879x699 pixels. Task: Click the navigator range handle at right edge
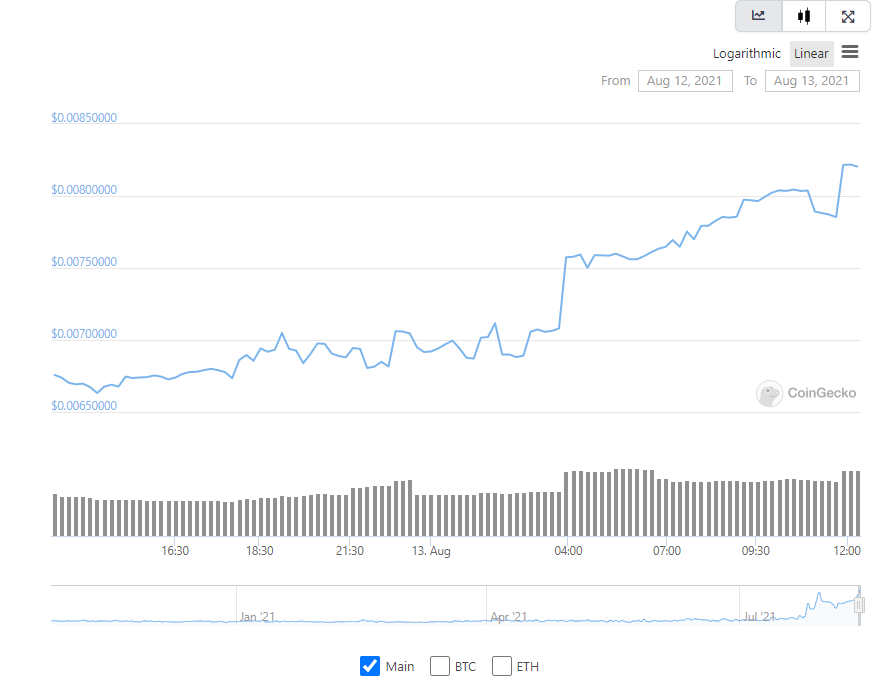858,604
